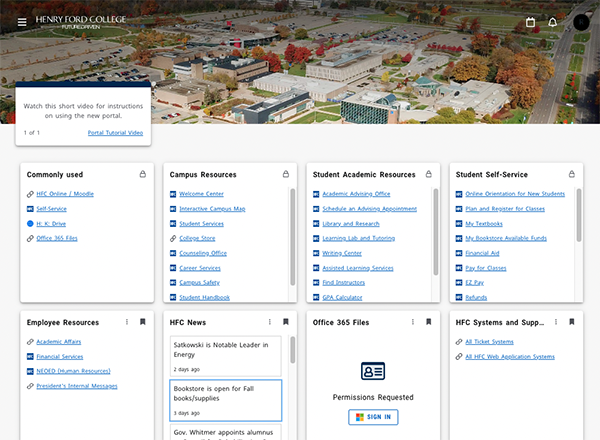Click icon beside NEOED (Human Resources)
The image size is (600, 440).
coord(30,371)
